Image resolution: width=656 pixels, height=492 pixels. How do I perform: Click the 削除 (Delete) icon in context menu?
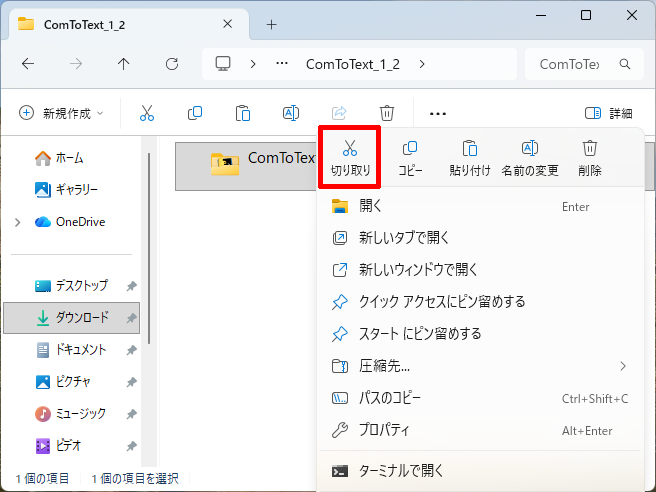590,157
